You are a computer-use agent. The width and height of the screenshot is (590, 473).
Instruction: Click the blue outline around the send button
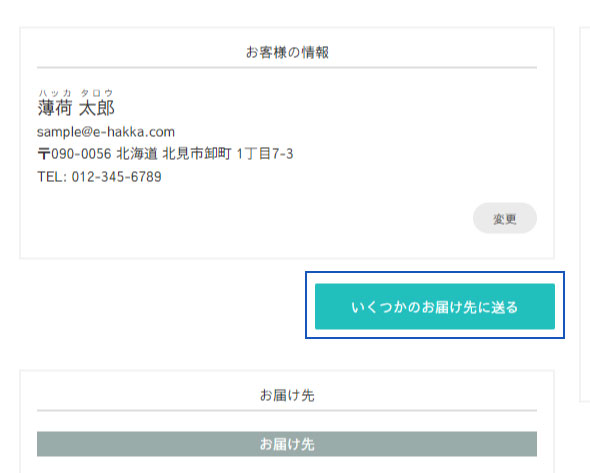(435, 272)
